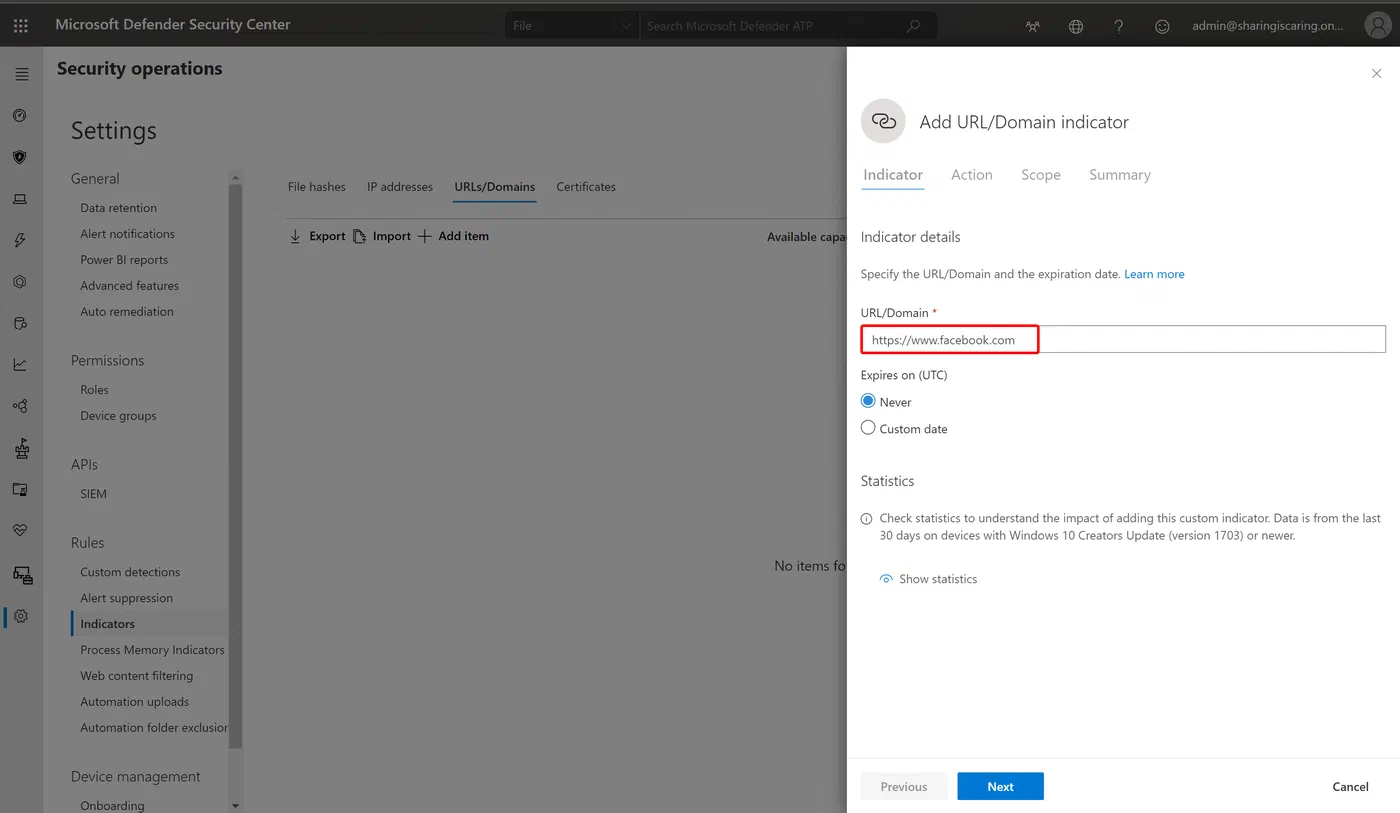1400x813 pixels.
Task: Open Auto remediation settings
Action: coord(127,312)
